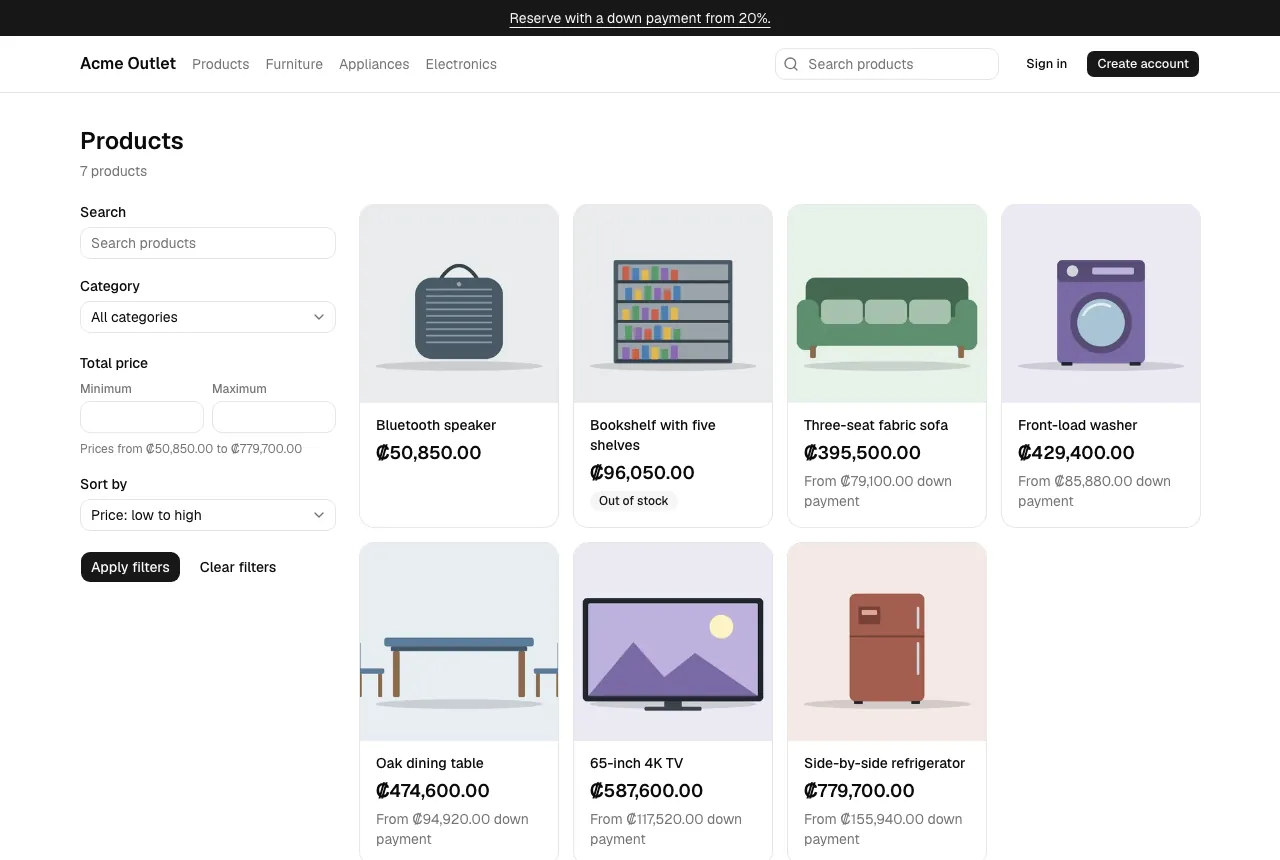
Task: Go to Furniture category in header
Action: [294, 64]
